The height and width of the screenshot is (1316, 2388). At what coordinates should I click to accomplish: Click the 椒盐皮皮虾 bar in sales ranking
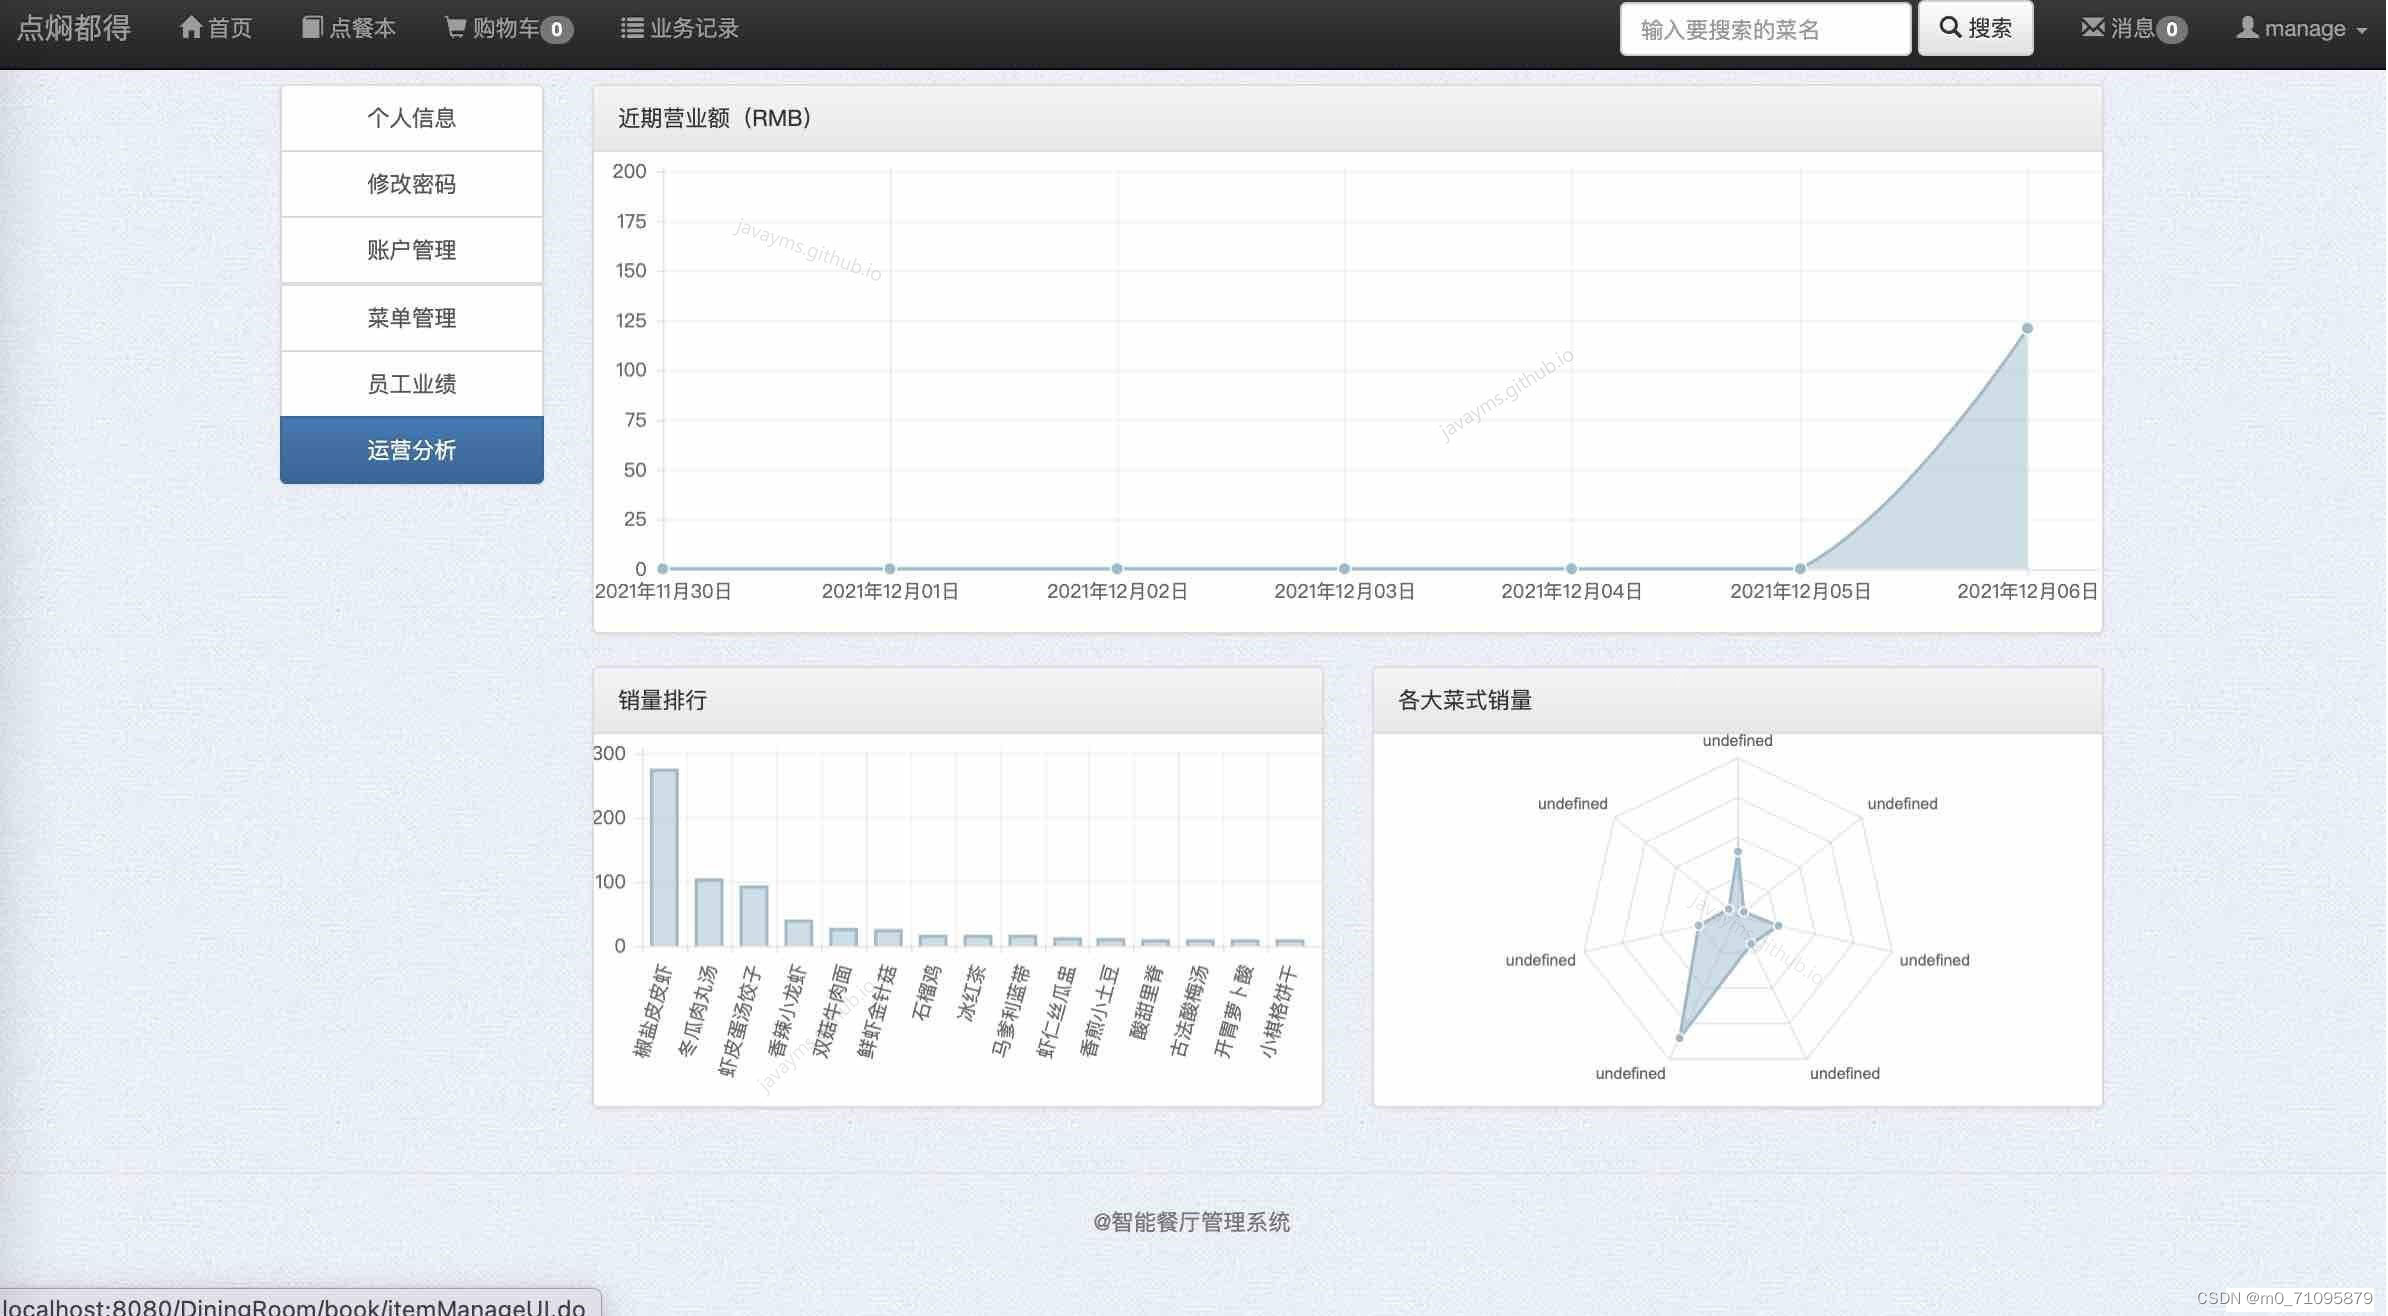[664, 857]
